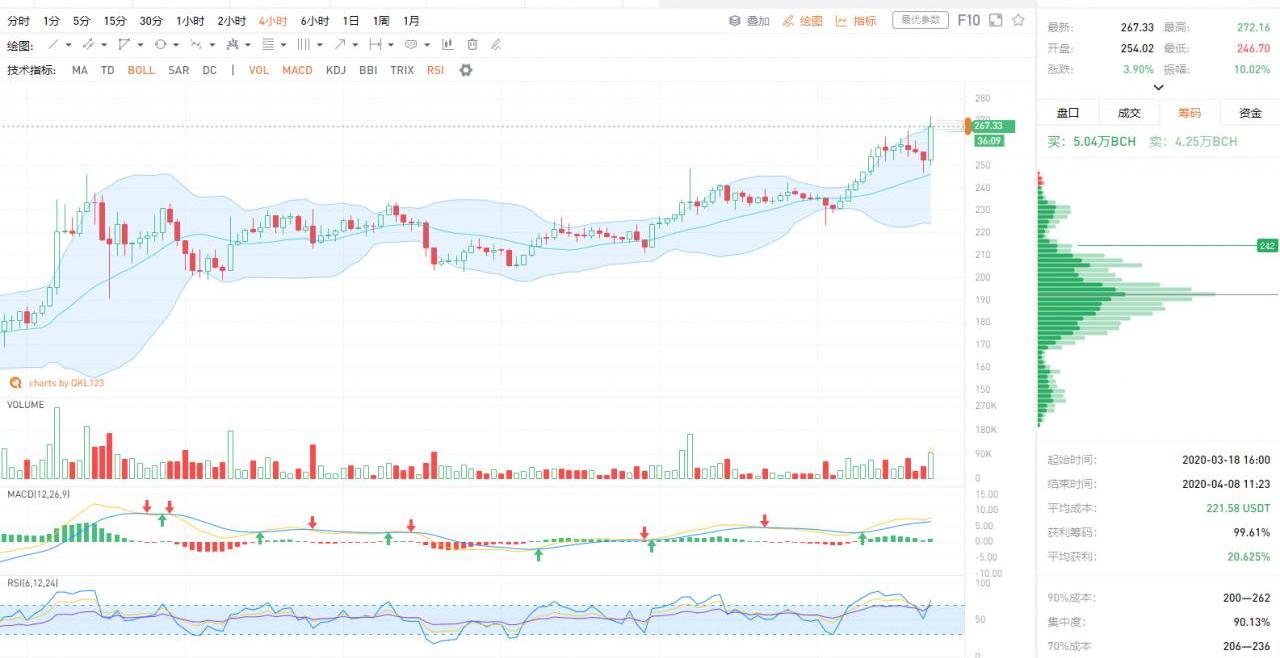Select the arrow drawing tool
Image resolution: width=1280 pixels, height=658 pixels.
340,45
